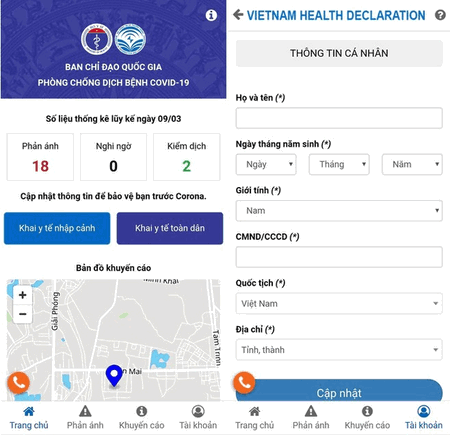
Task: Select the blue location pin on the map
Action: tap(114, 376)
